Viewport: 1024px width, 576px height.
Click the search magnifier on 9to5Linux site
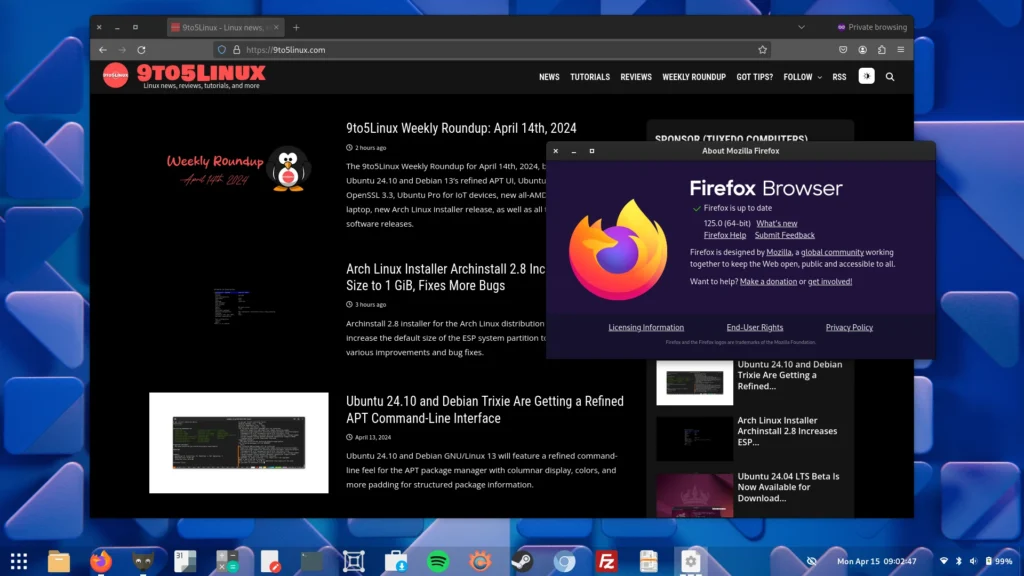pyautogui.click(x=889, y=77)
